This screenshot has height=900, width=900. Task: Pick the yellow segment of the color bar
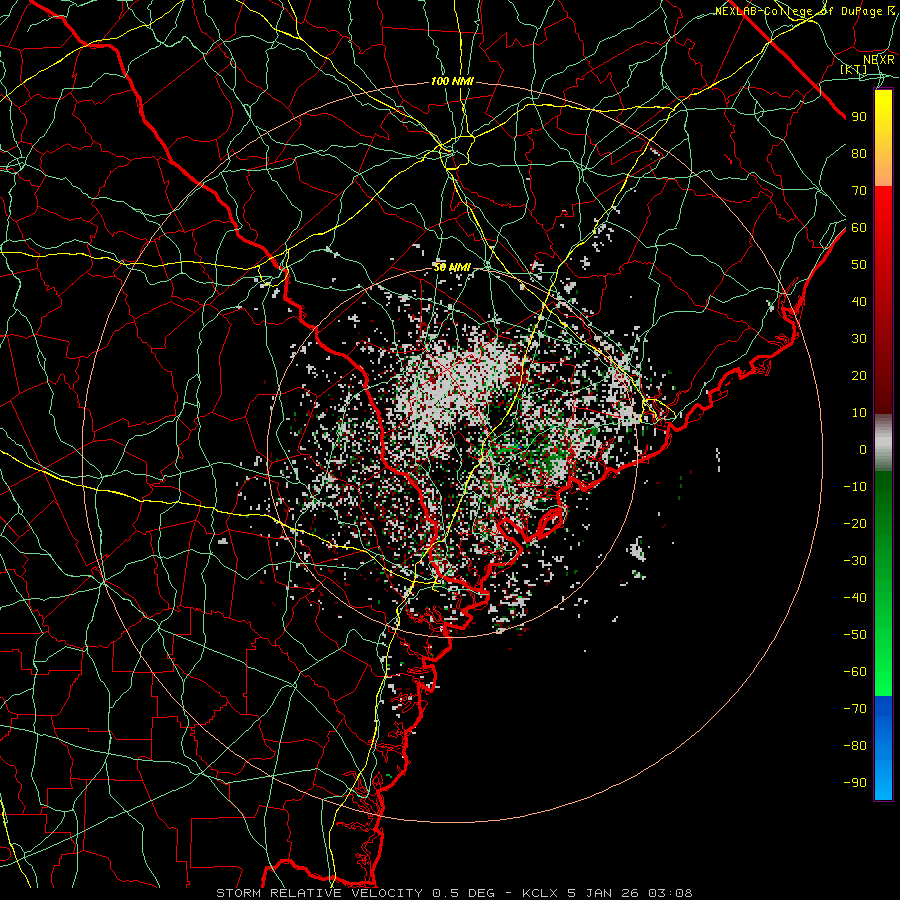883,138
